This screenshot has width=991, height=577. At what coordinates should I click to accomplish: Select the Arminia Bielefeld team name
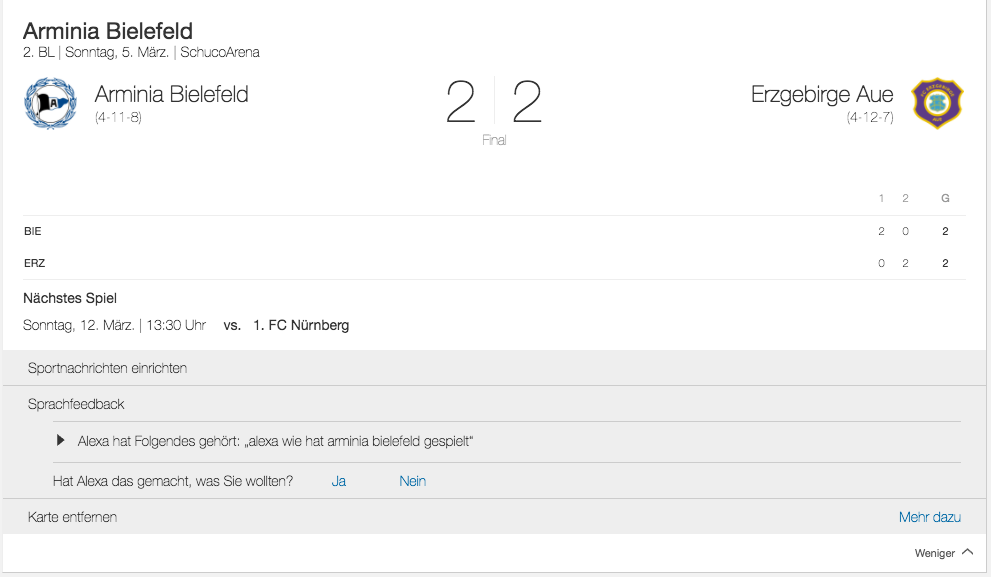(171, 94)
